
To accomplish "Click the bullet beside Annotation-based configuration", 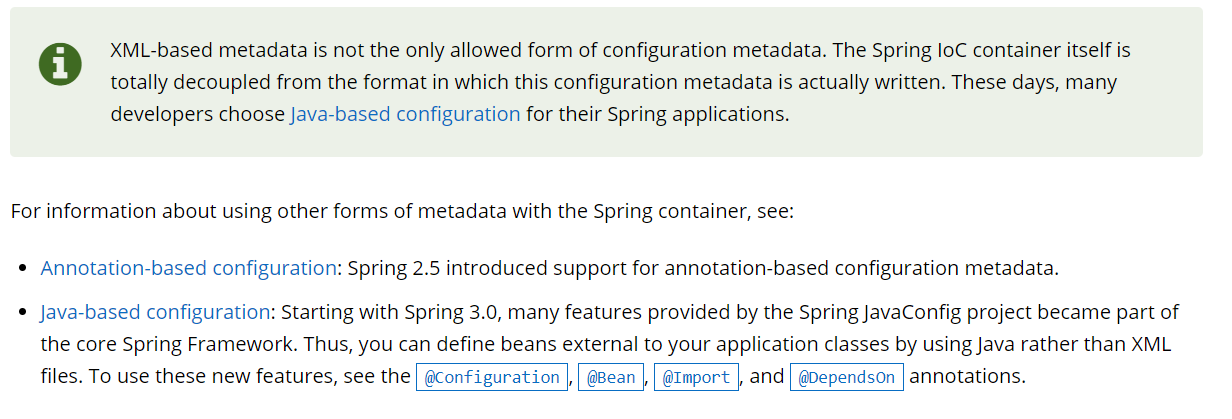I will (x=24, y=269).
